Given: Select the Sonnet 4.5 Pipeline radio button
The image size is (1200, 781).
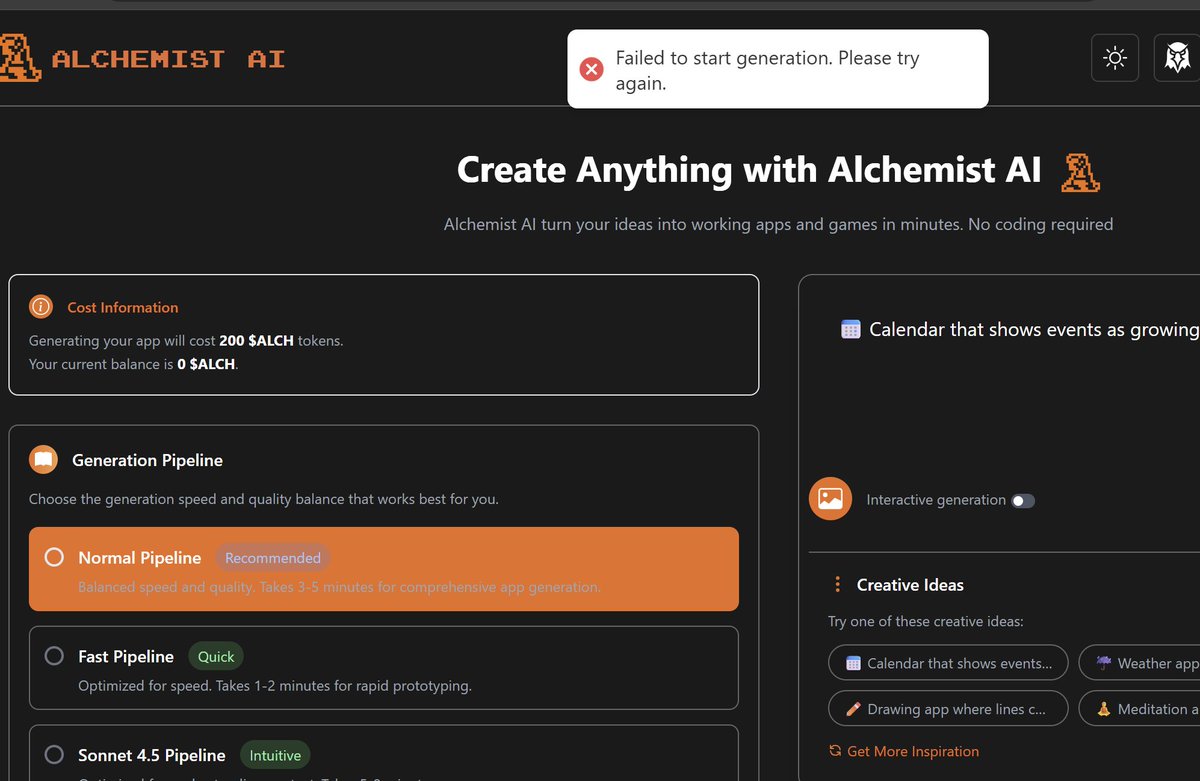Looking at the screenshot, I should click(x=55, y=755).
